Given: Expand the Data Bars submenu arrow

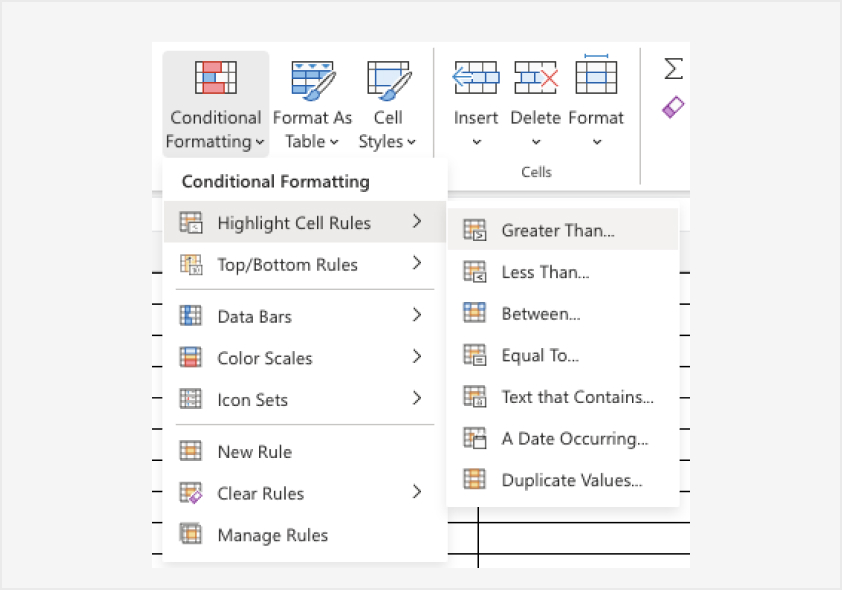Looking at the screenshot, I should tap(417, 315).
